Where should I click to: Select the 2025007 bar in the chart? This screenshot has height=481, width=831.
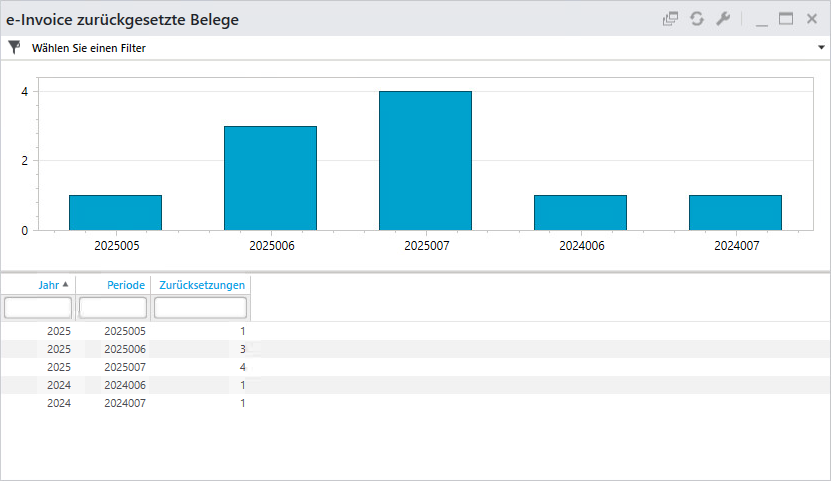click(425, 161)
